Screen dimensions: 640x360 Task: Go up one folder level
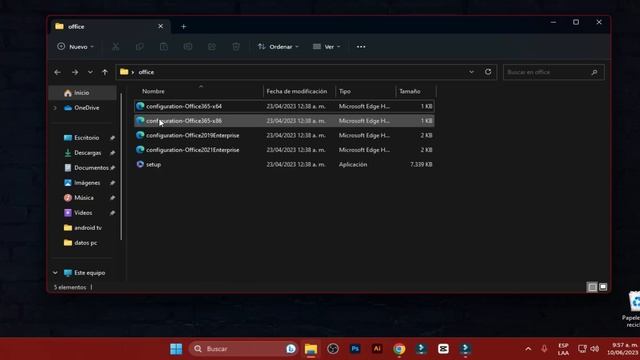click(105, 72)
